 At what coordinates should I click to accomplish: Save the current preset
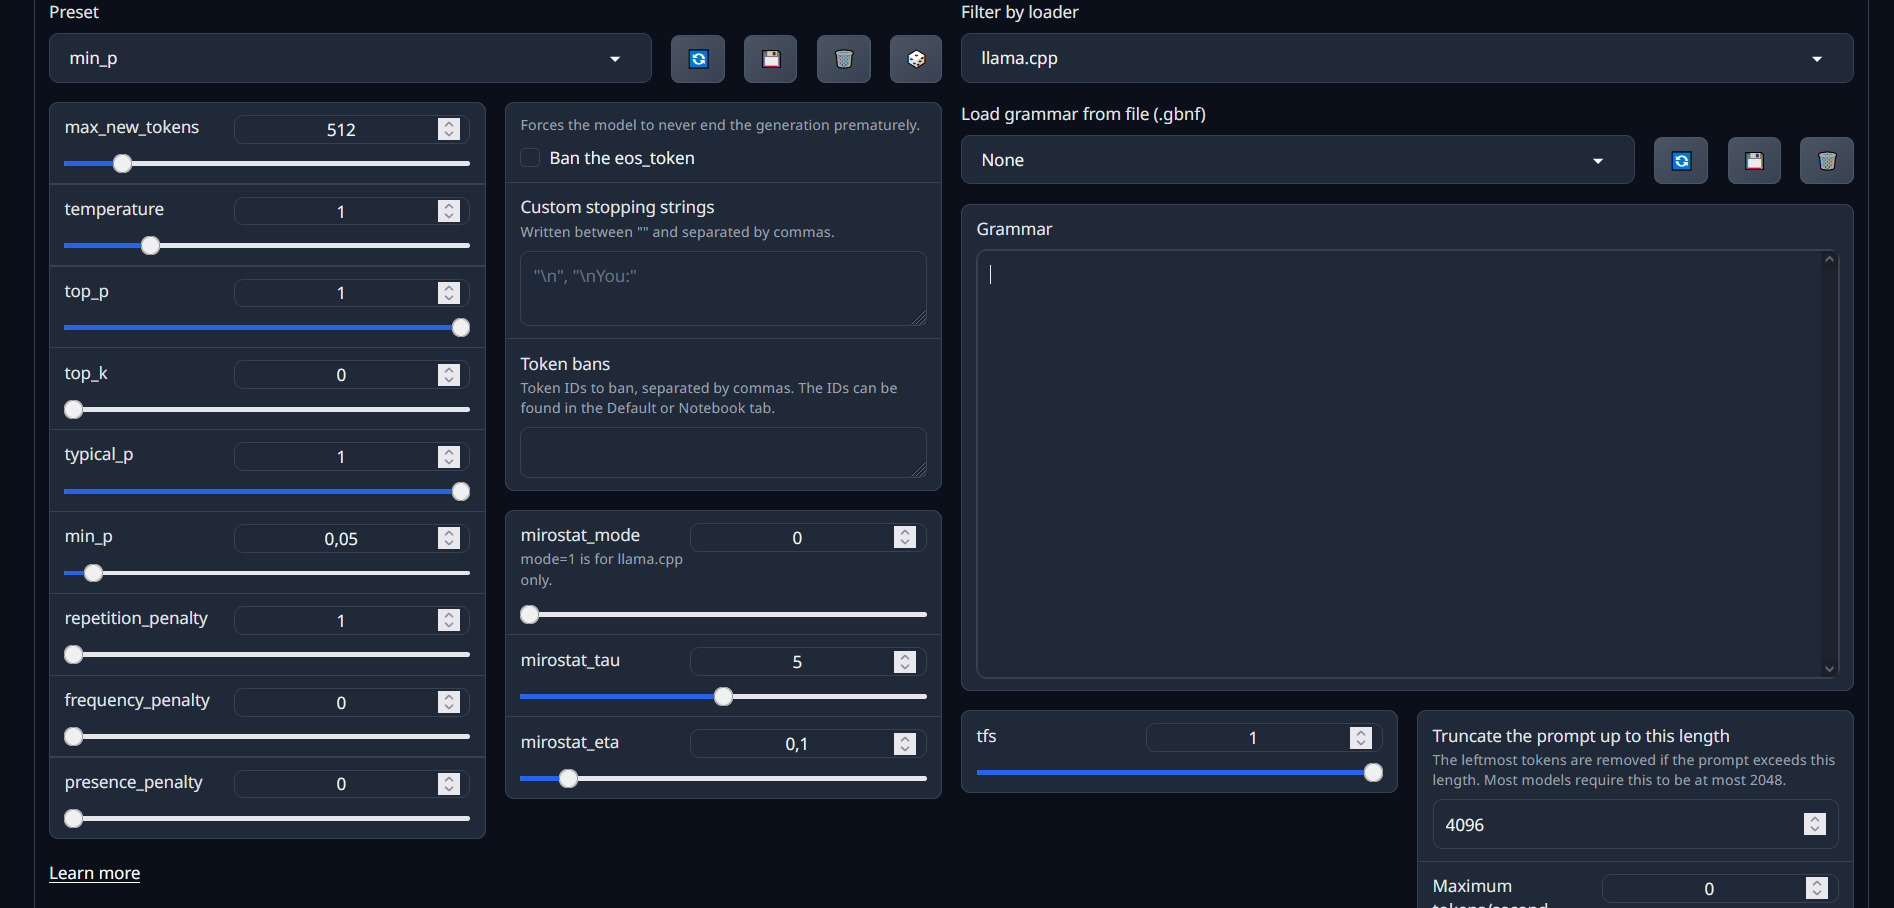tap(771, 59)
